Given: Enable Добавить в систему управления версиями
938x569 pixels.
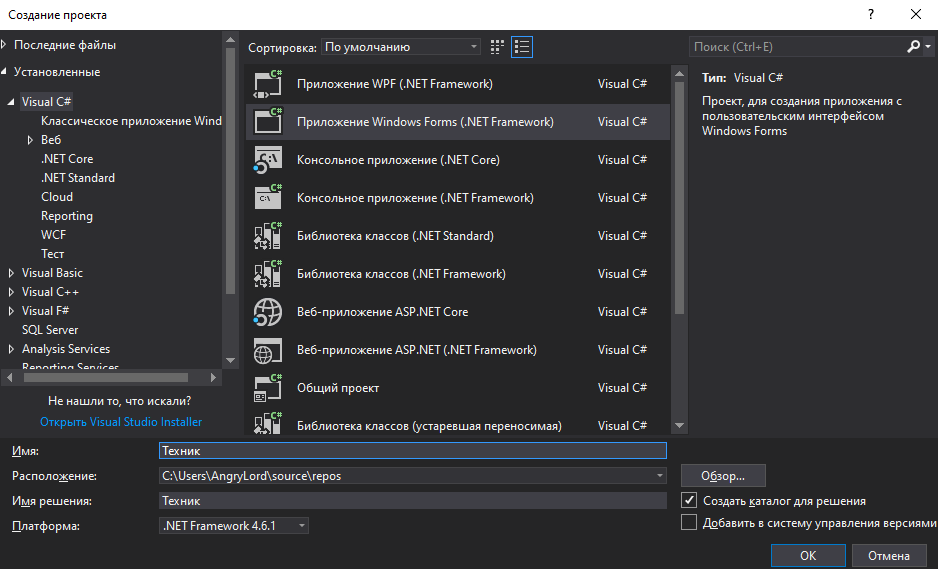Looking at the screenshot, I should point(689,522).
